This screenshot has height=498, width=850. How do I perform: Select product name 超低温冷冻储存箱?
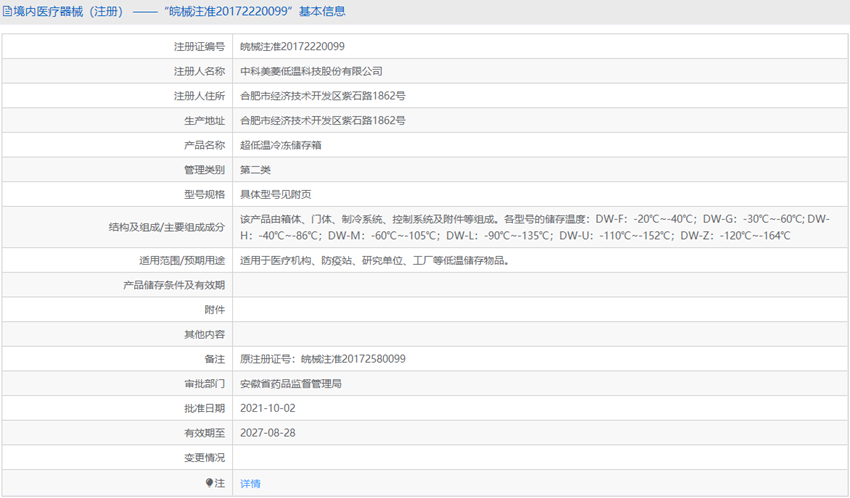(280, 145)
